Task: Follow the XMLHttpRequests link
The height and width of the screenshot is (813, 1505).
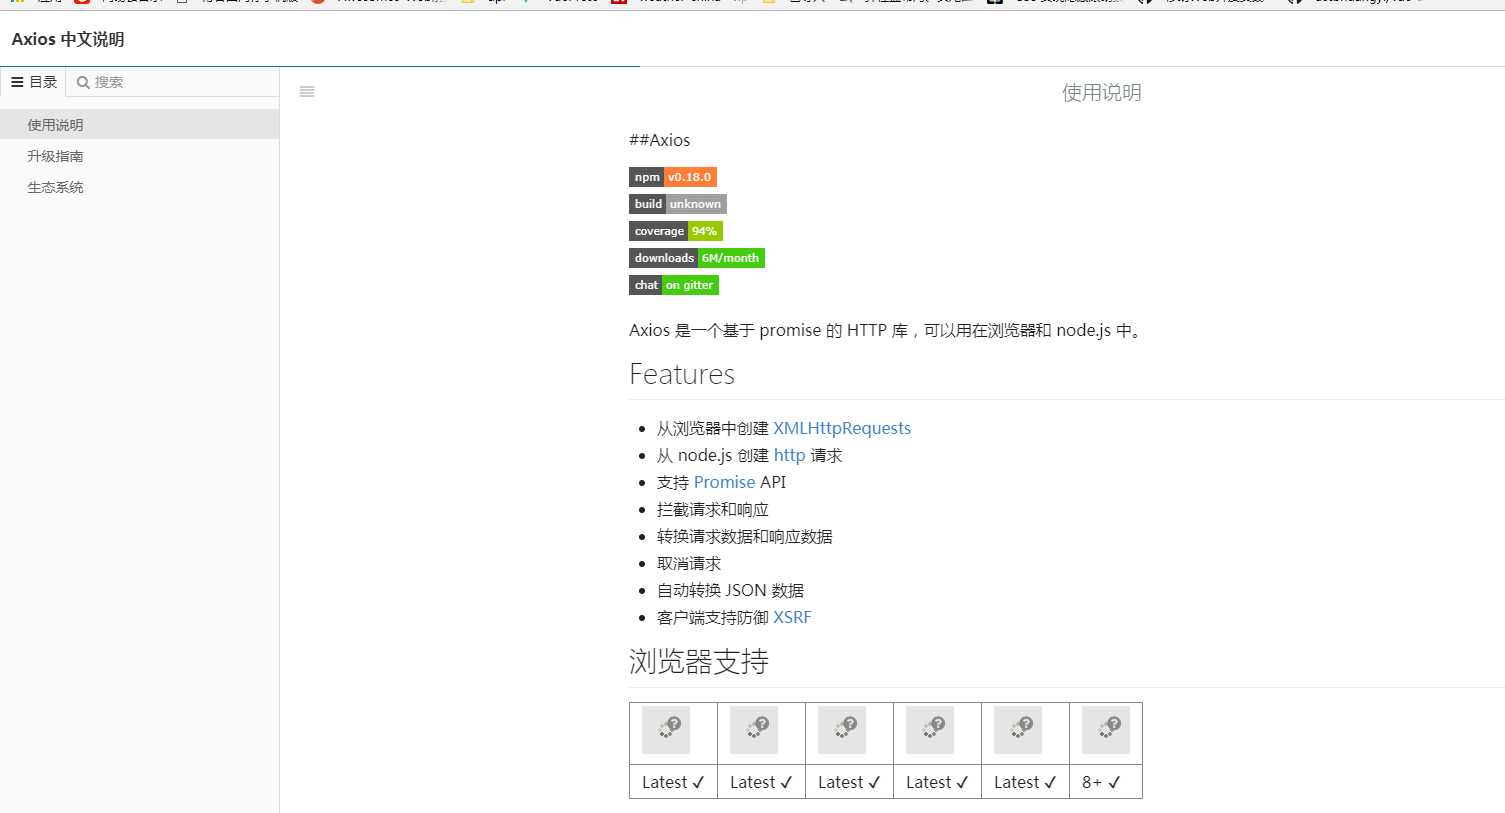Action: (x=842, y=428)
